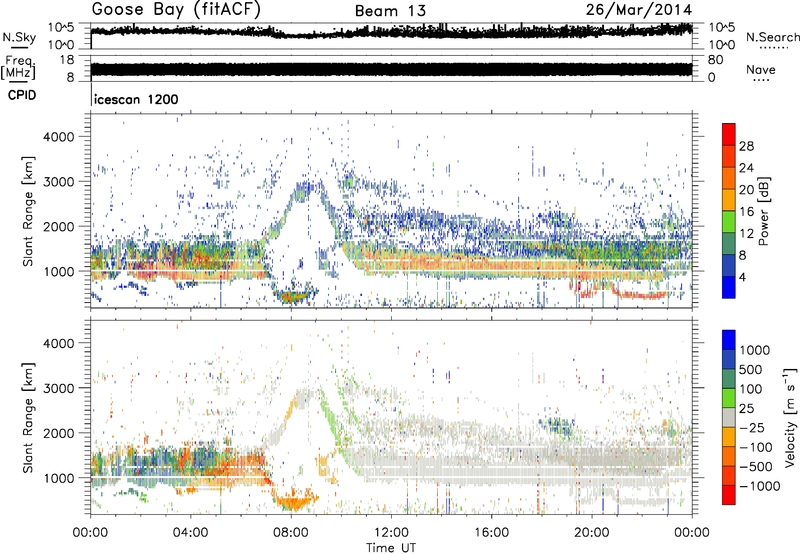Click the '16:00' time tick label

click(491, 533)
